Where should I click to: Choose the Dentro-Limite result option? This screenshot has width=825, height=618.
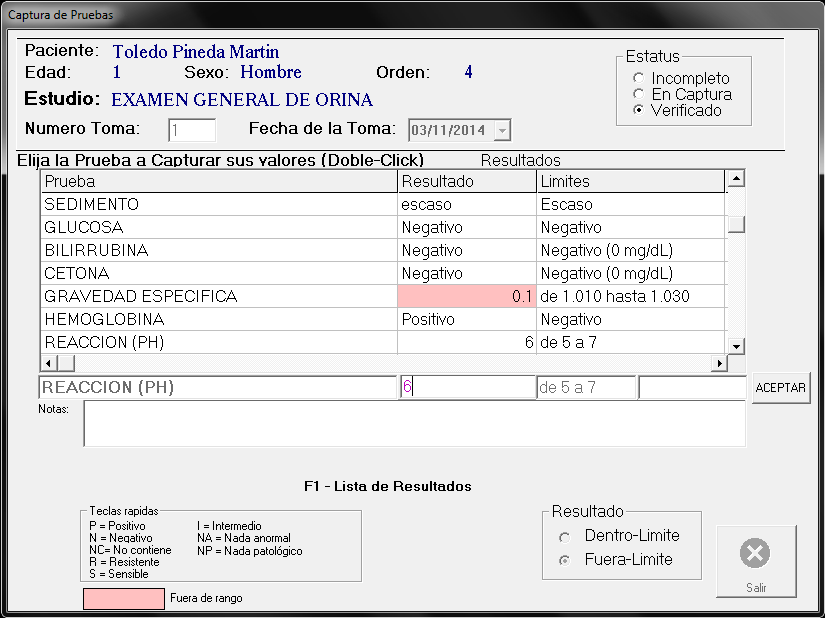(567, 536)
